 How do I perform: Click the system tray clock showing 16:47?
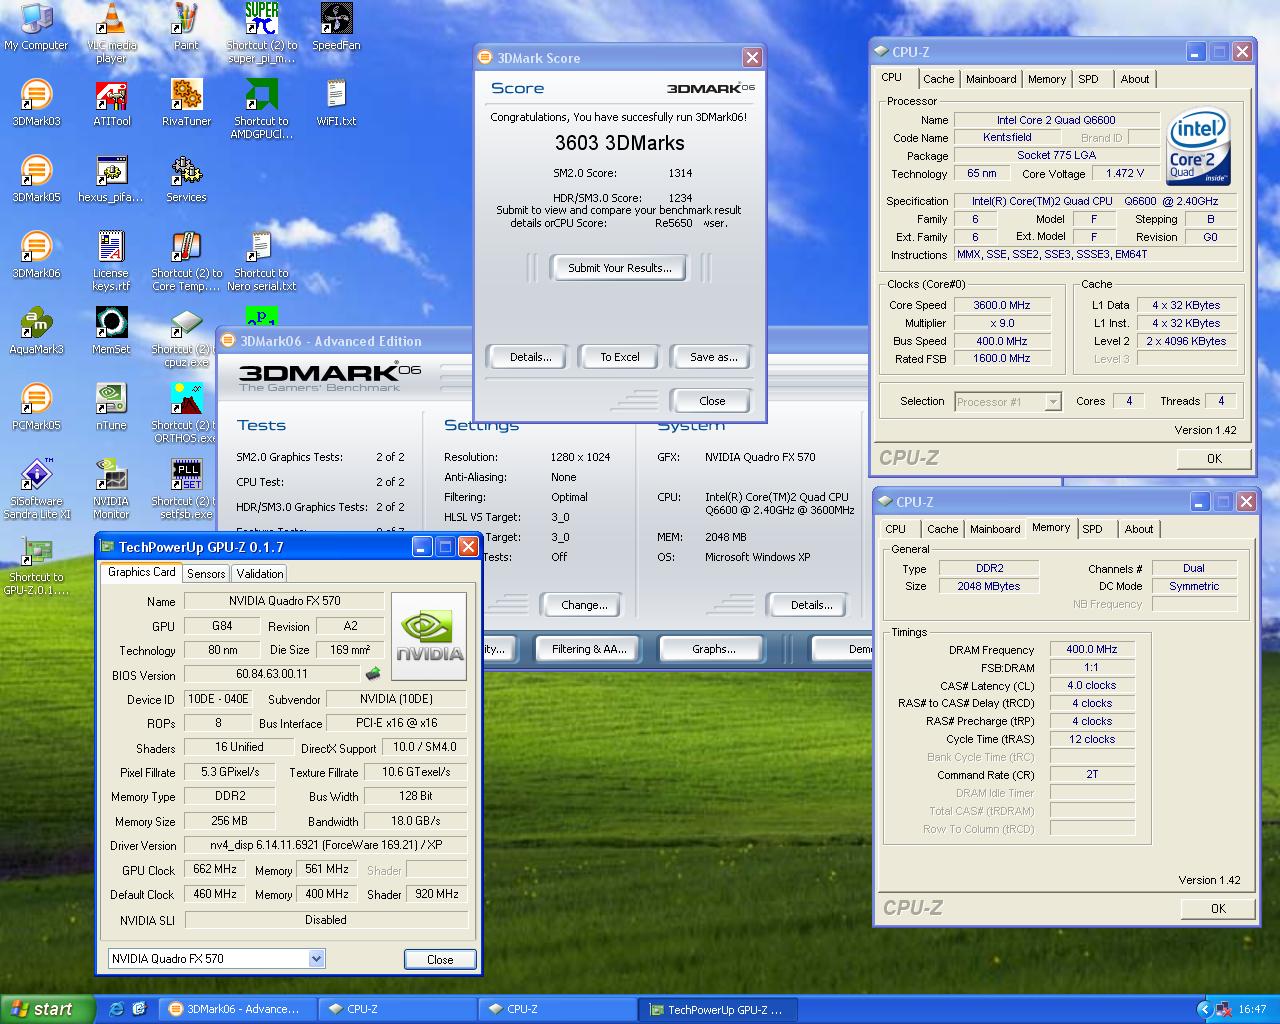(1252, 1010)
